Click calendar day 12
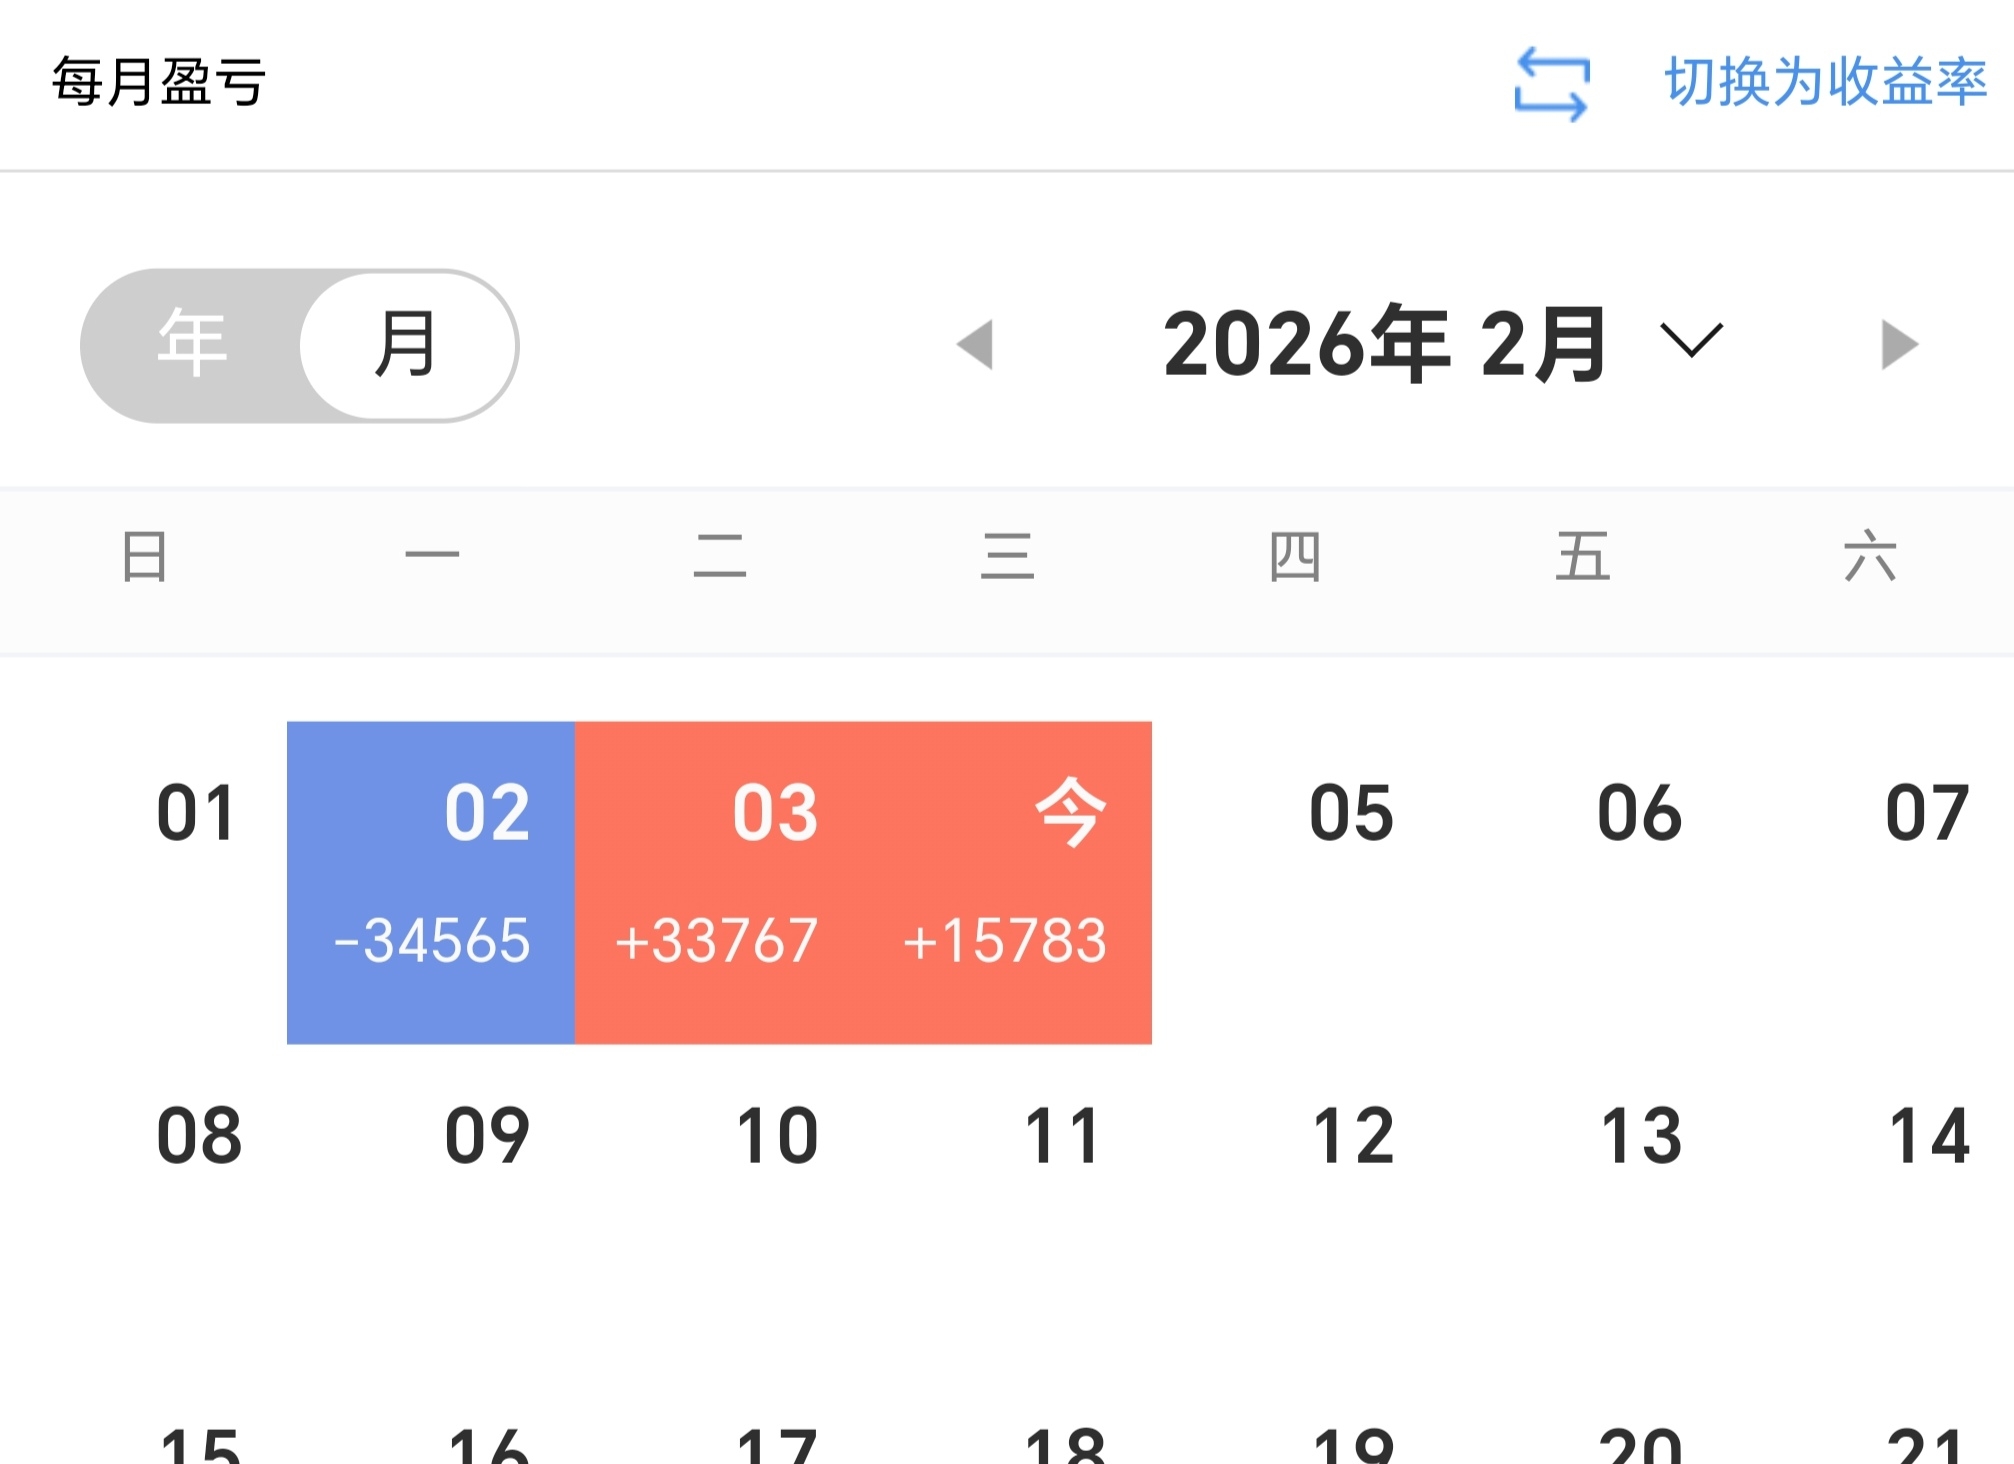 pos(1352,1136)
